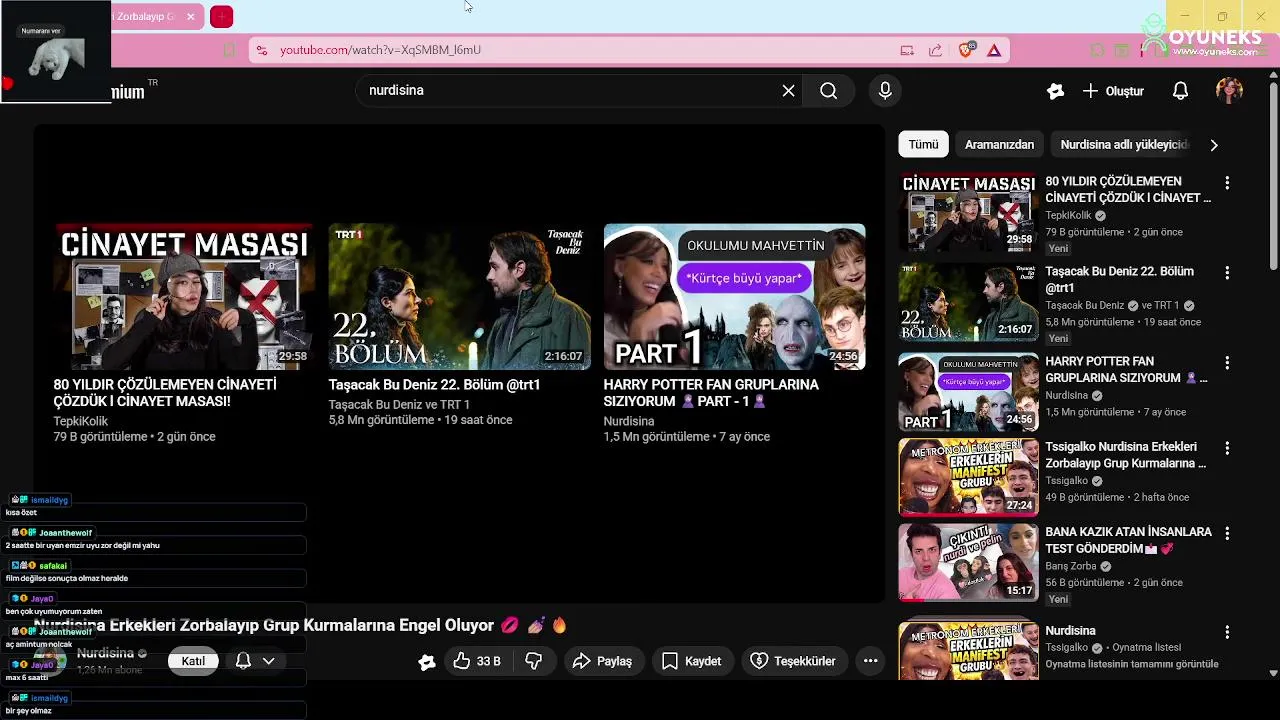
Task: Click the Katıl membership button
Action: (193, 661)
